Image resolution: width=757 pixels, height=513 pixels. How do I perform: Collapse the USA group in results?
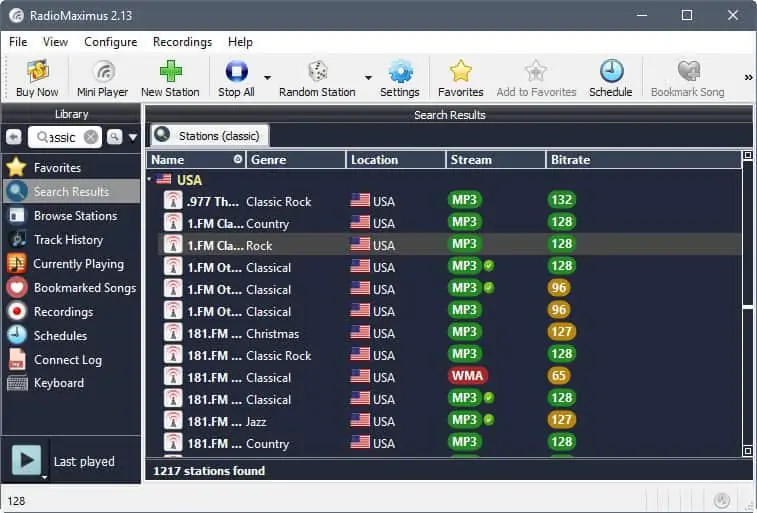[x=150, y=180]
